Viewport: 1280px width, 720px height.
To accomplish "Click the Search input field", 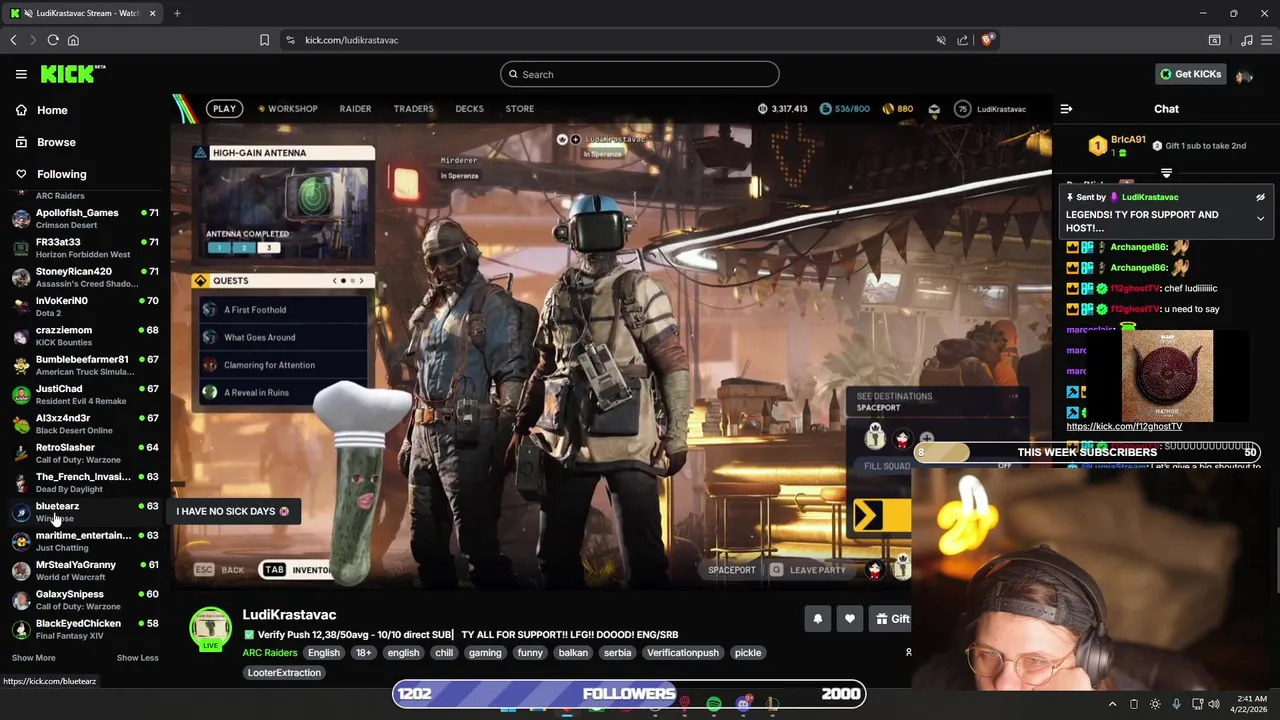I will pyautogui.click(x=640, y=74).
